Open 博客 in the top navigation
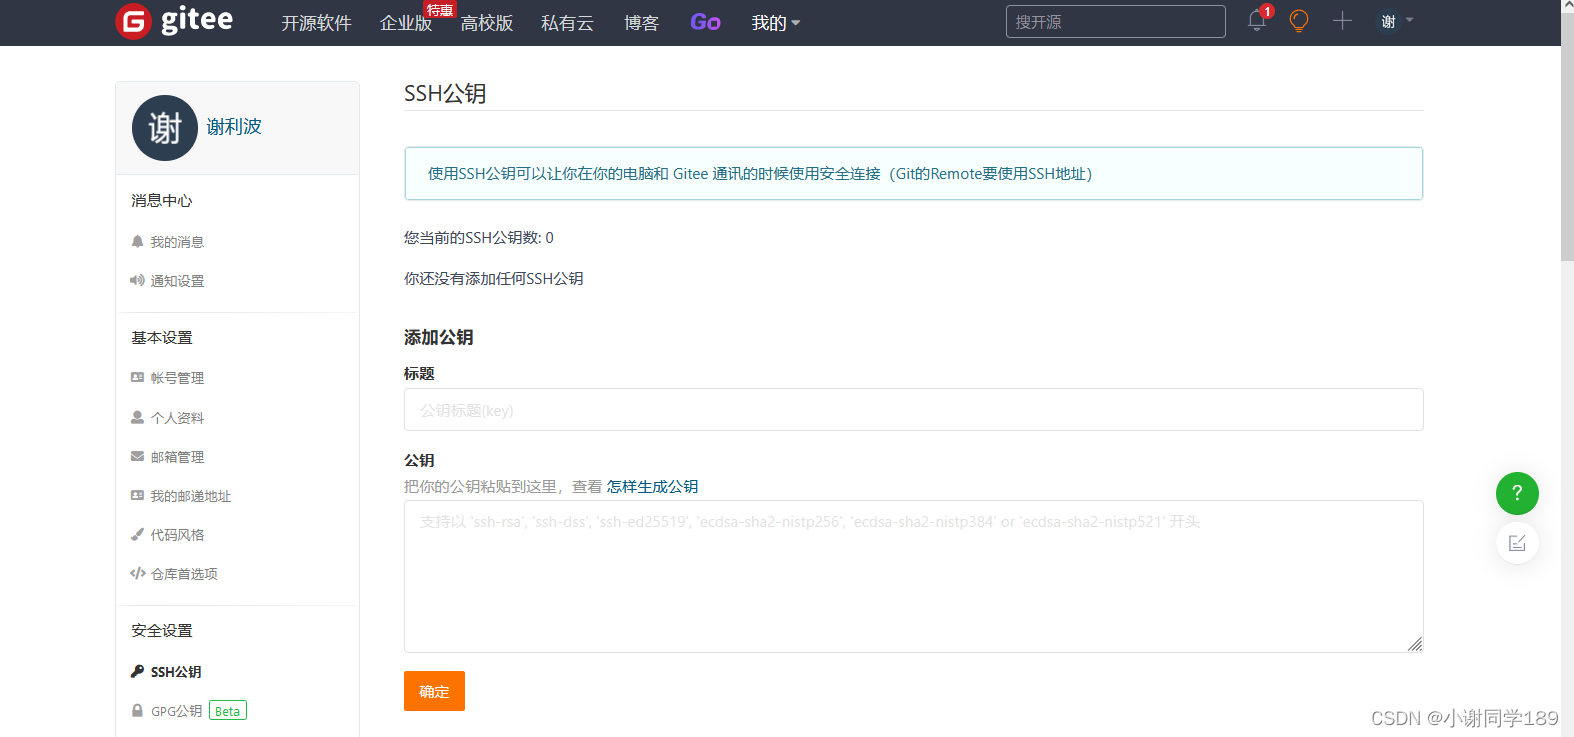 click(x=641, y=23)
